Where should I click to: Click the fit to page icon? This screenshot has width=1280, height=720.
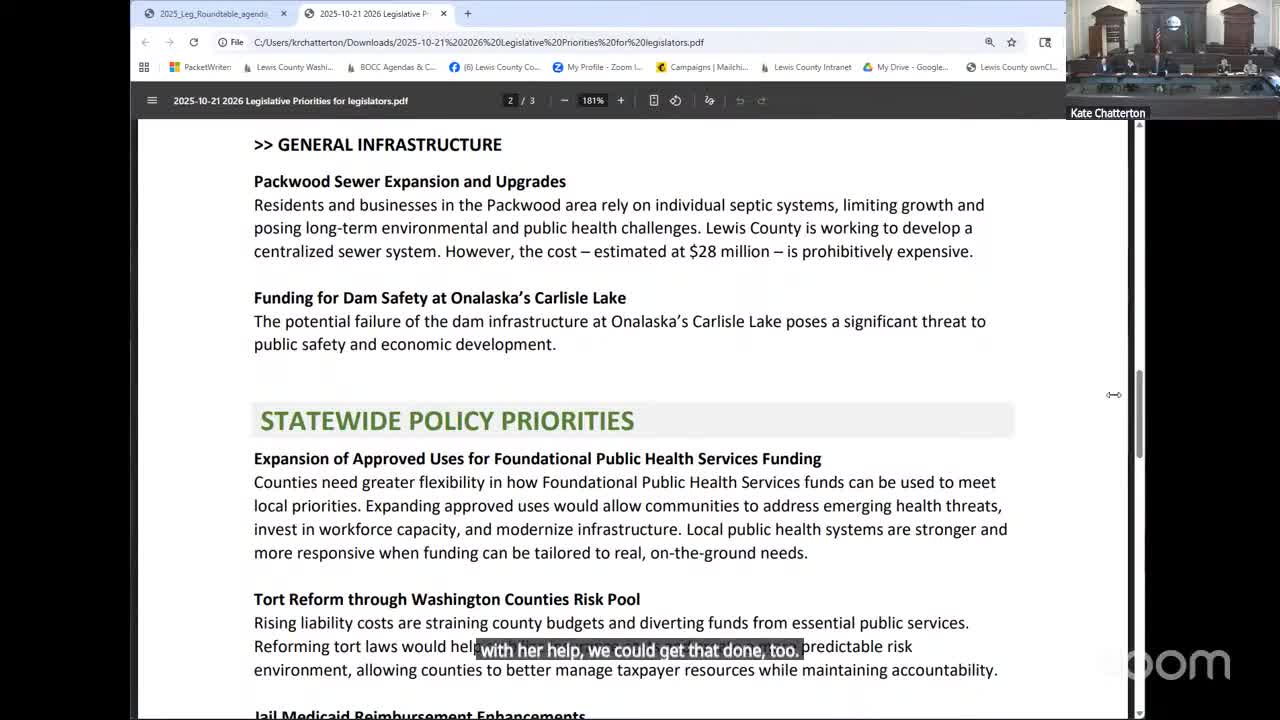(654, 100)
